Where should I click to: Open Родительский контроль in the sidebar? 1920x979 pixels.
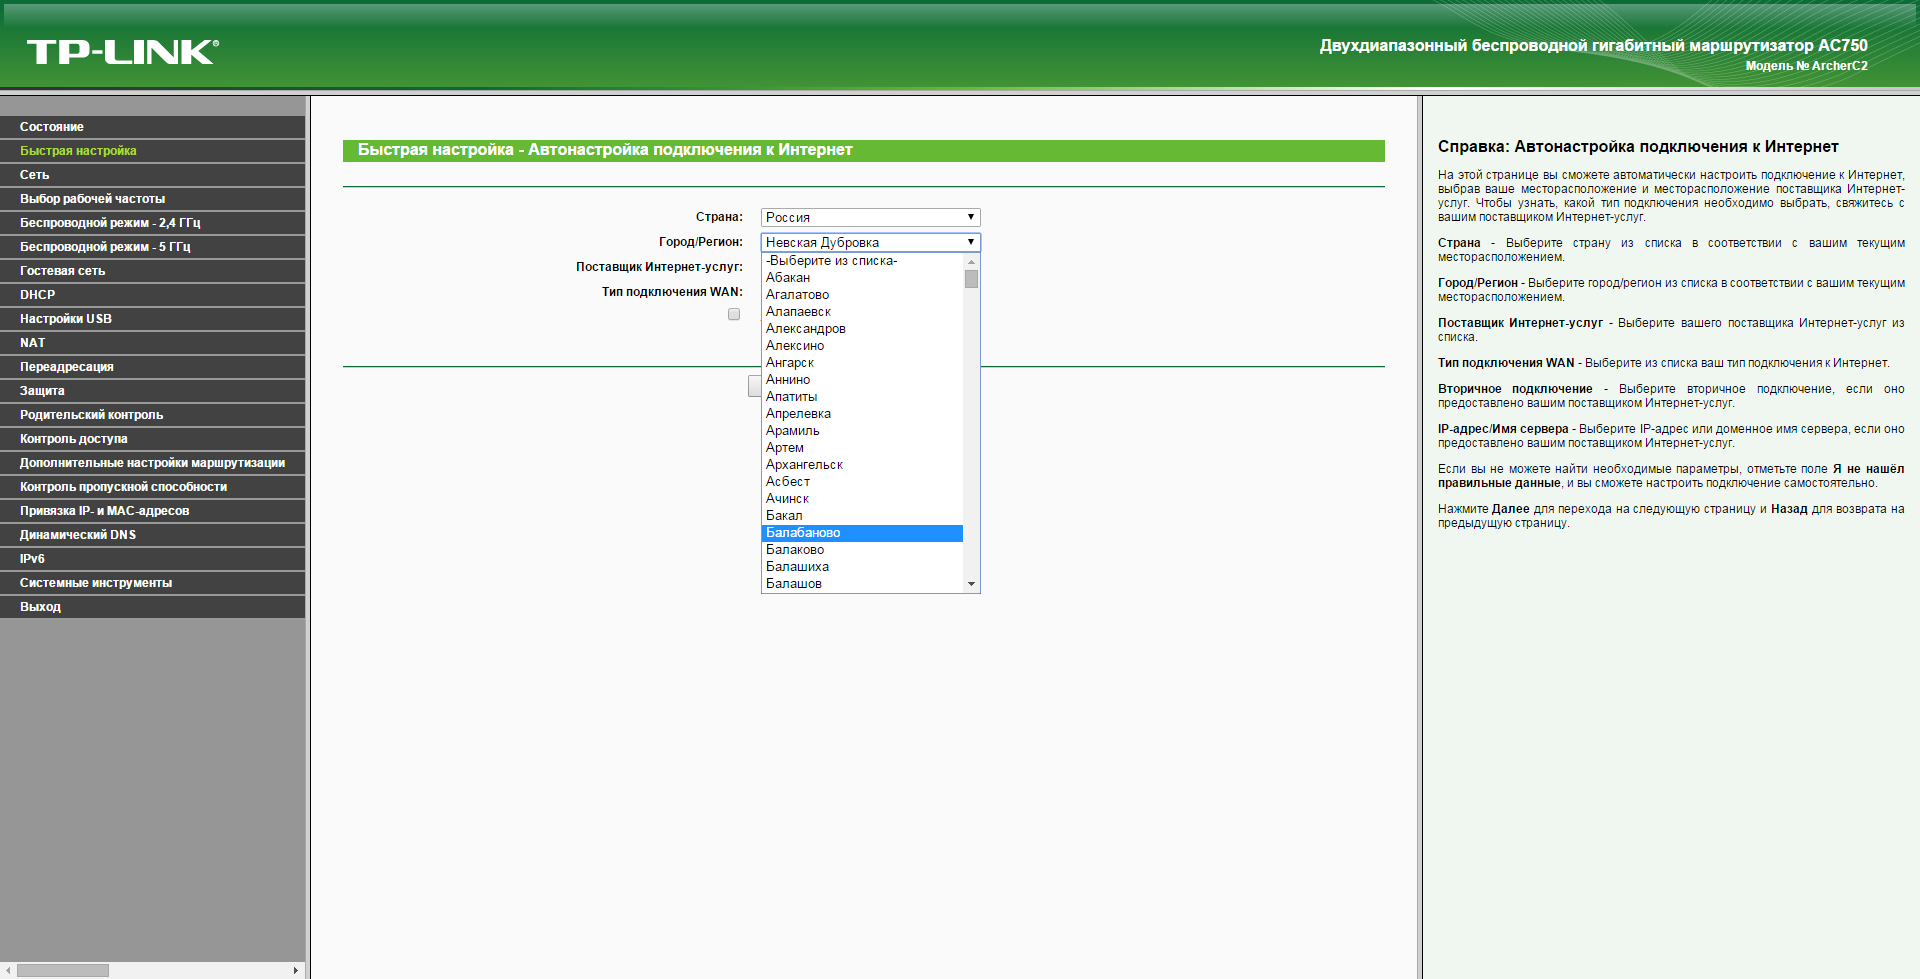[91, 415]
